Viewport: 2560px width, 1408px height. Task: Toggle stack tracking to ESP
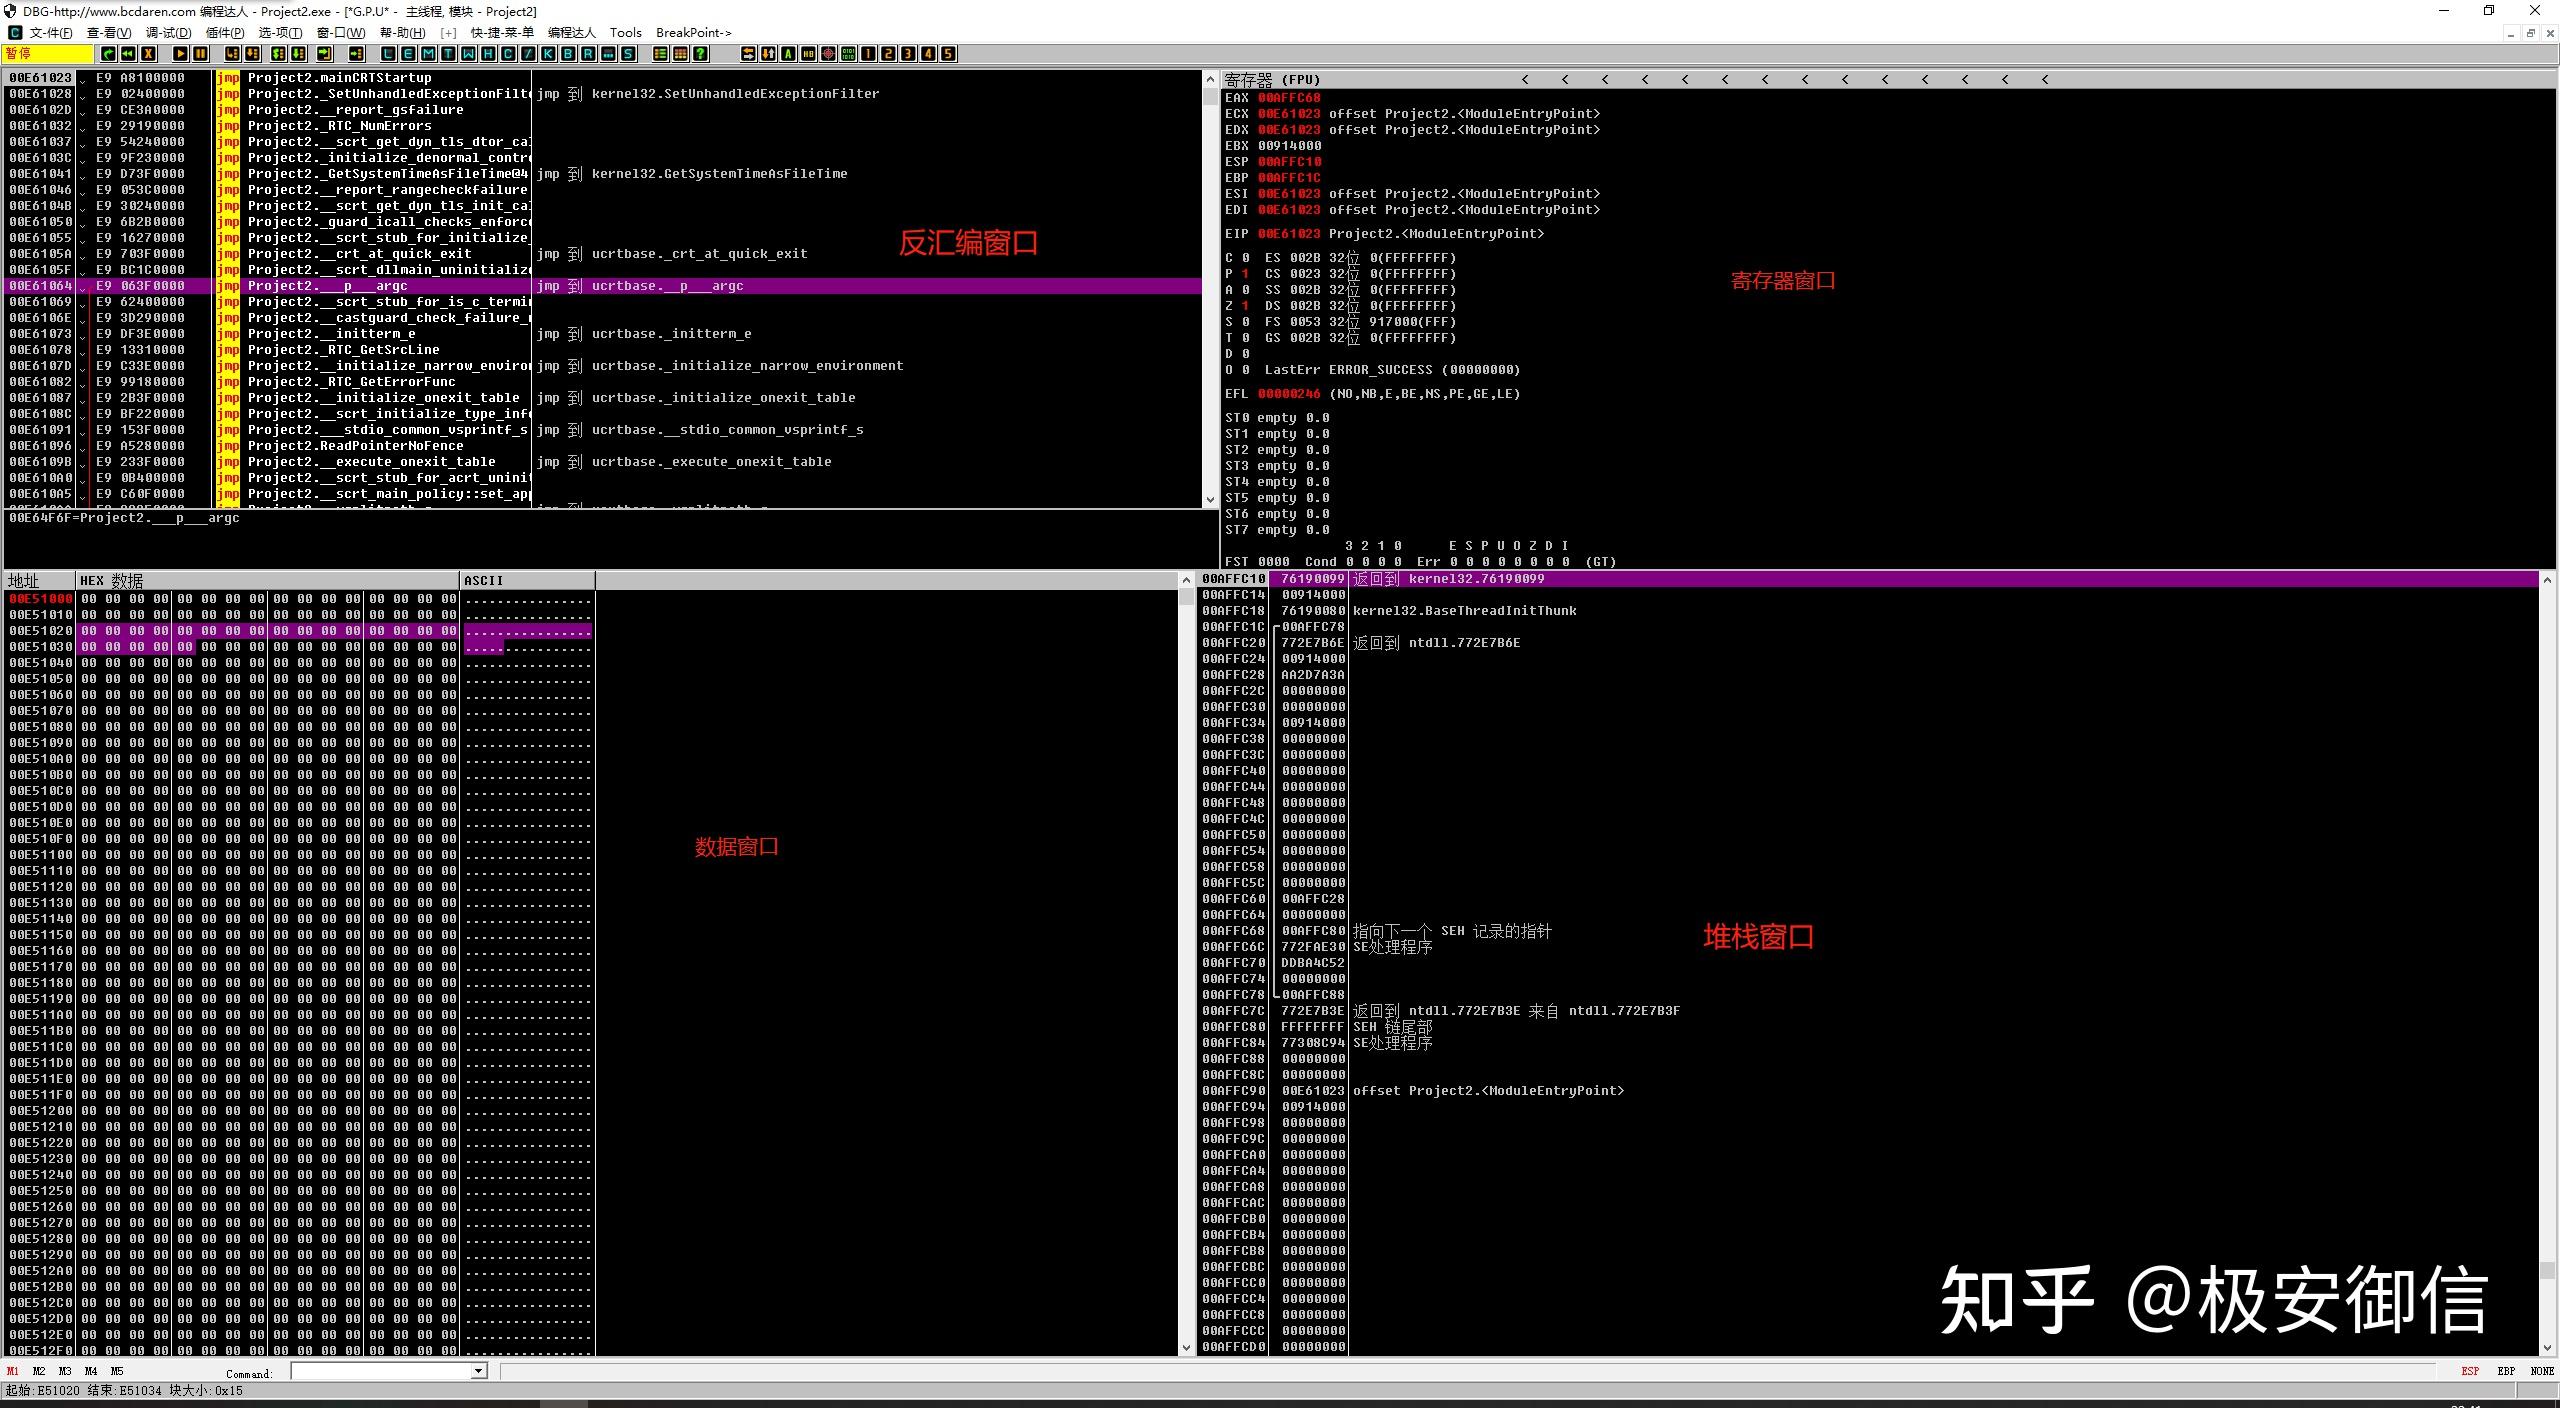(x=2470, y=1371)
